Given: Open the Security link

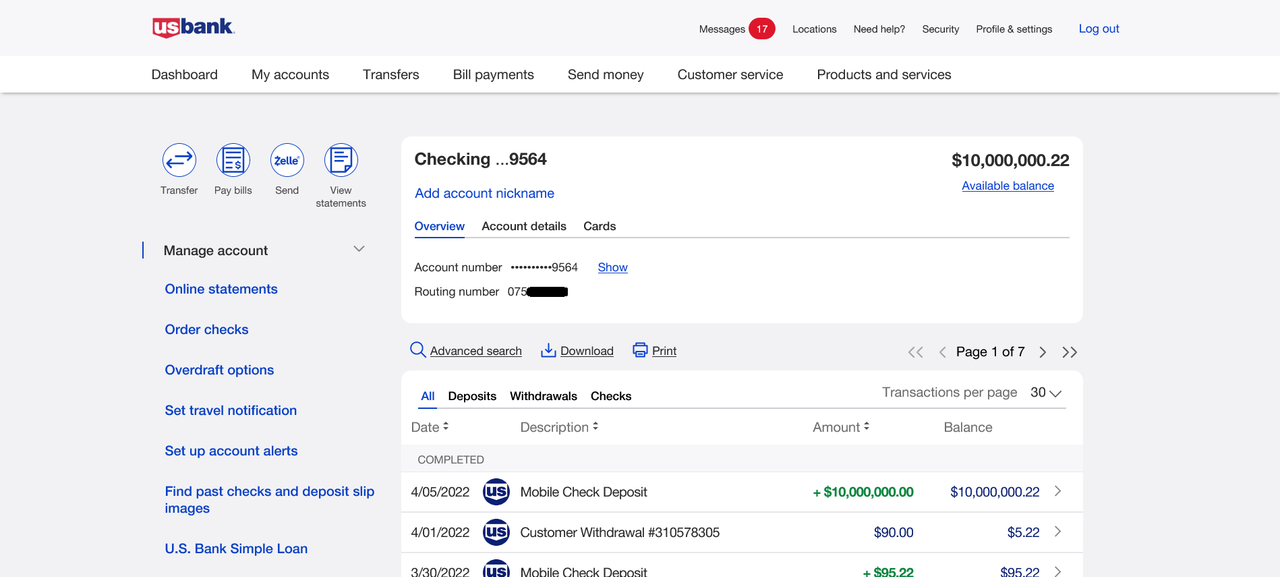Looking at the screenshot, I should tap(940, 29).
